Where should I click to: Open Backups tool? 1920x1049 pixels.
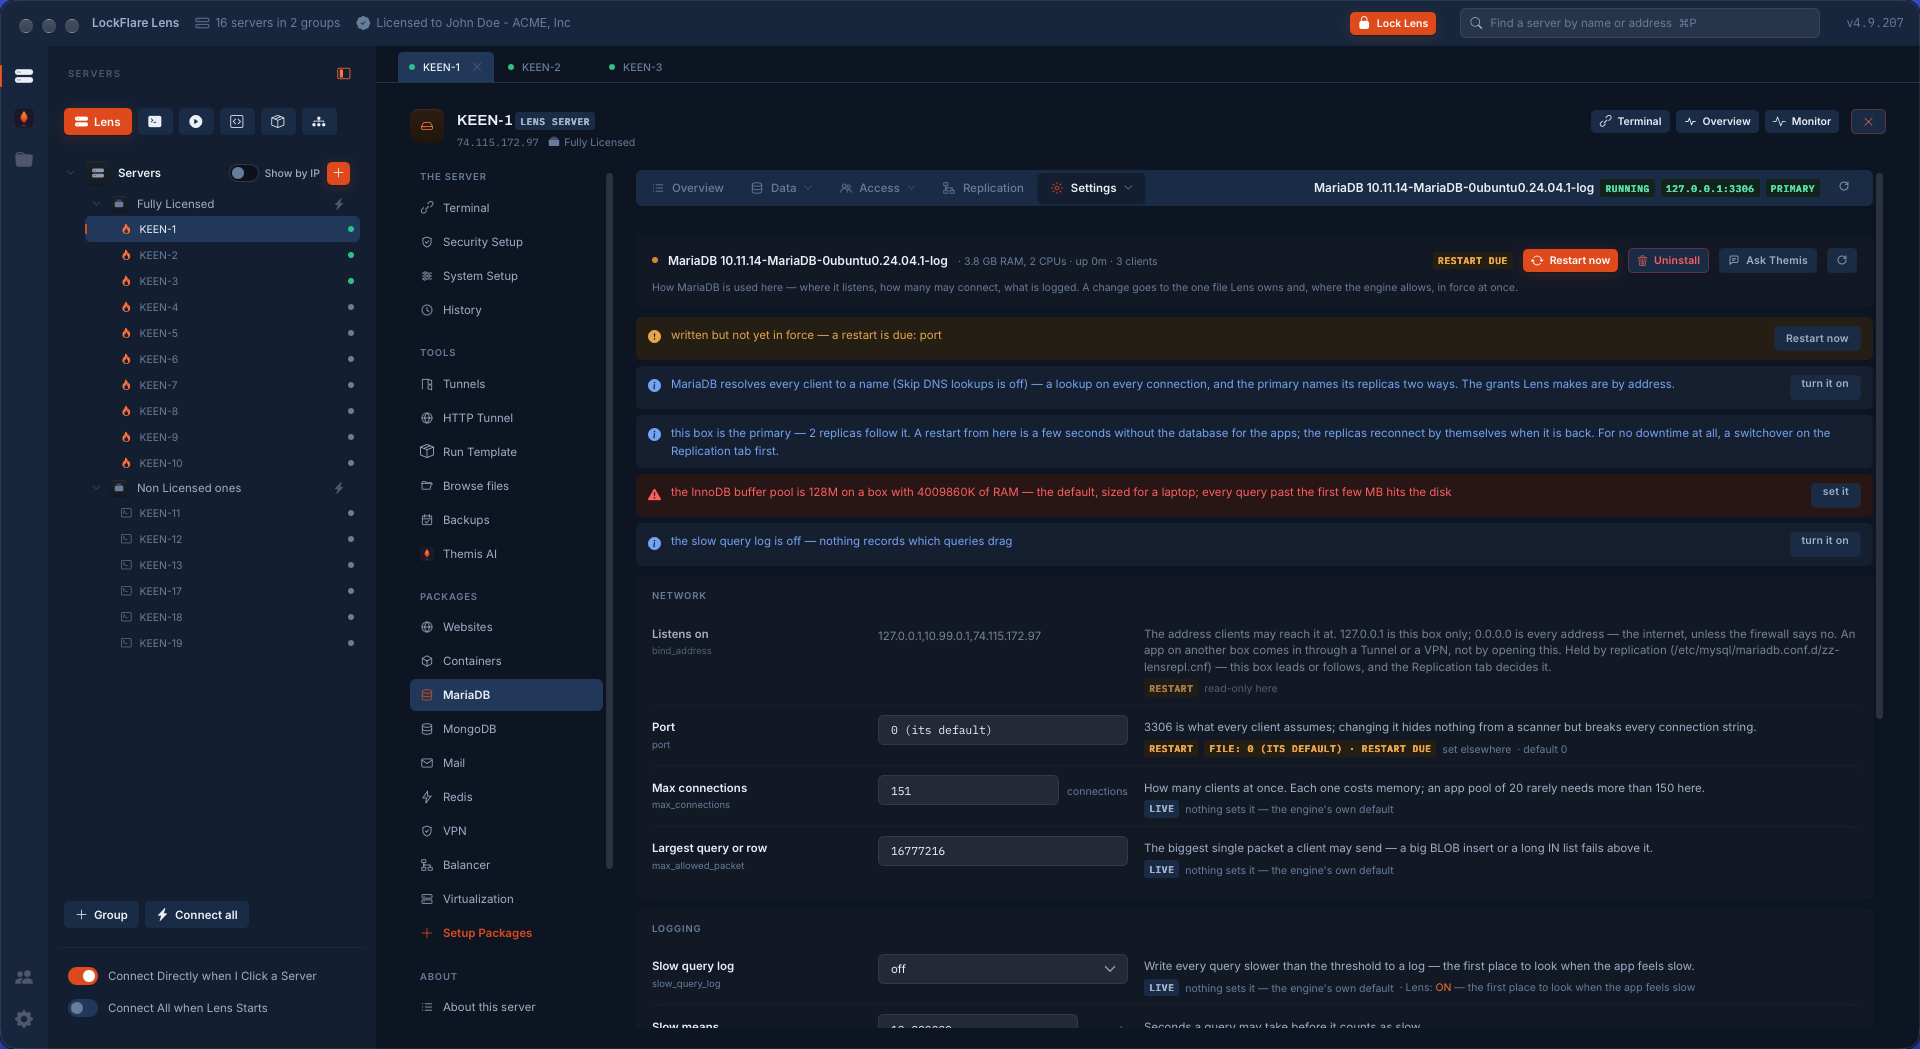point(506,520)
